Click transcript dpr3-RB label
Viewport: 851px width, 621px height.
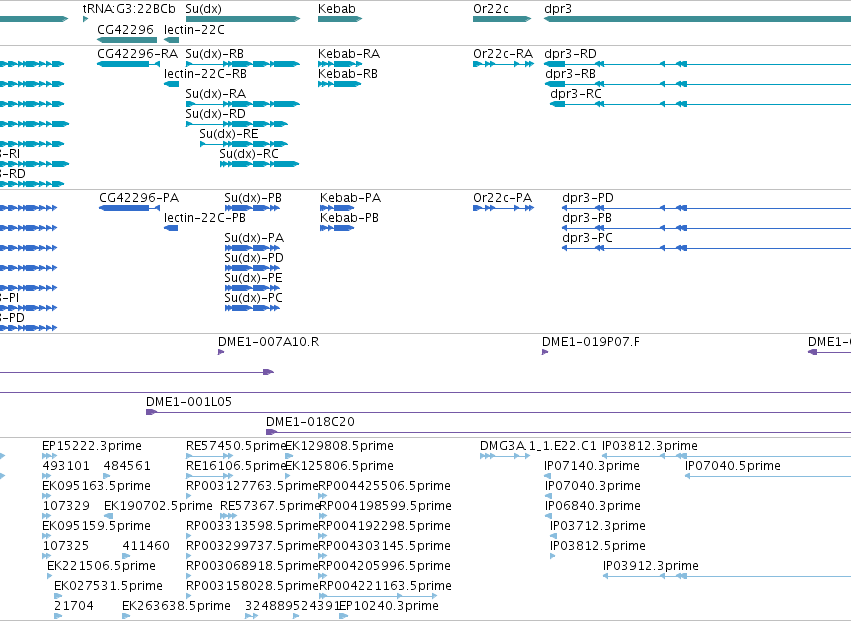[570, 74]
